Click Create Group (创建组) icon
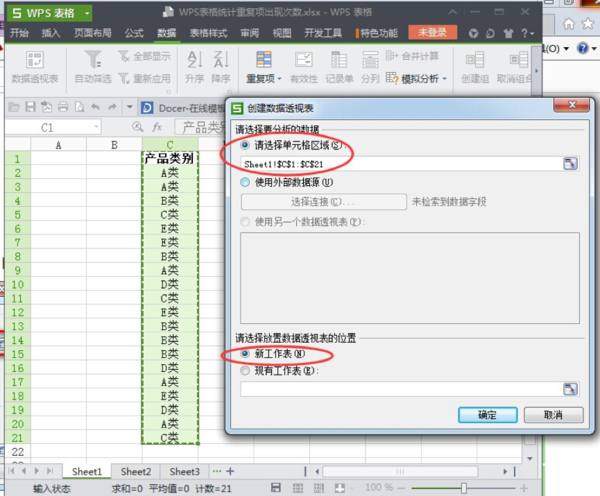 pos(475,60)
